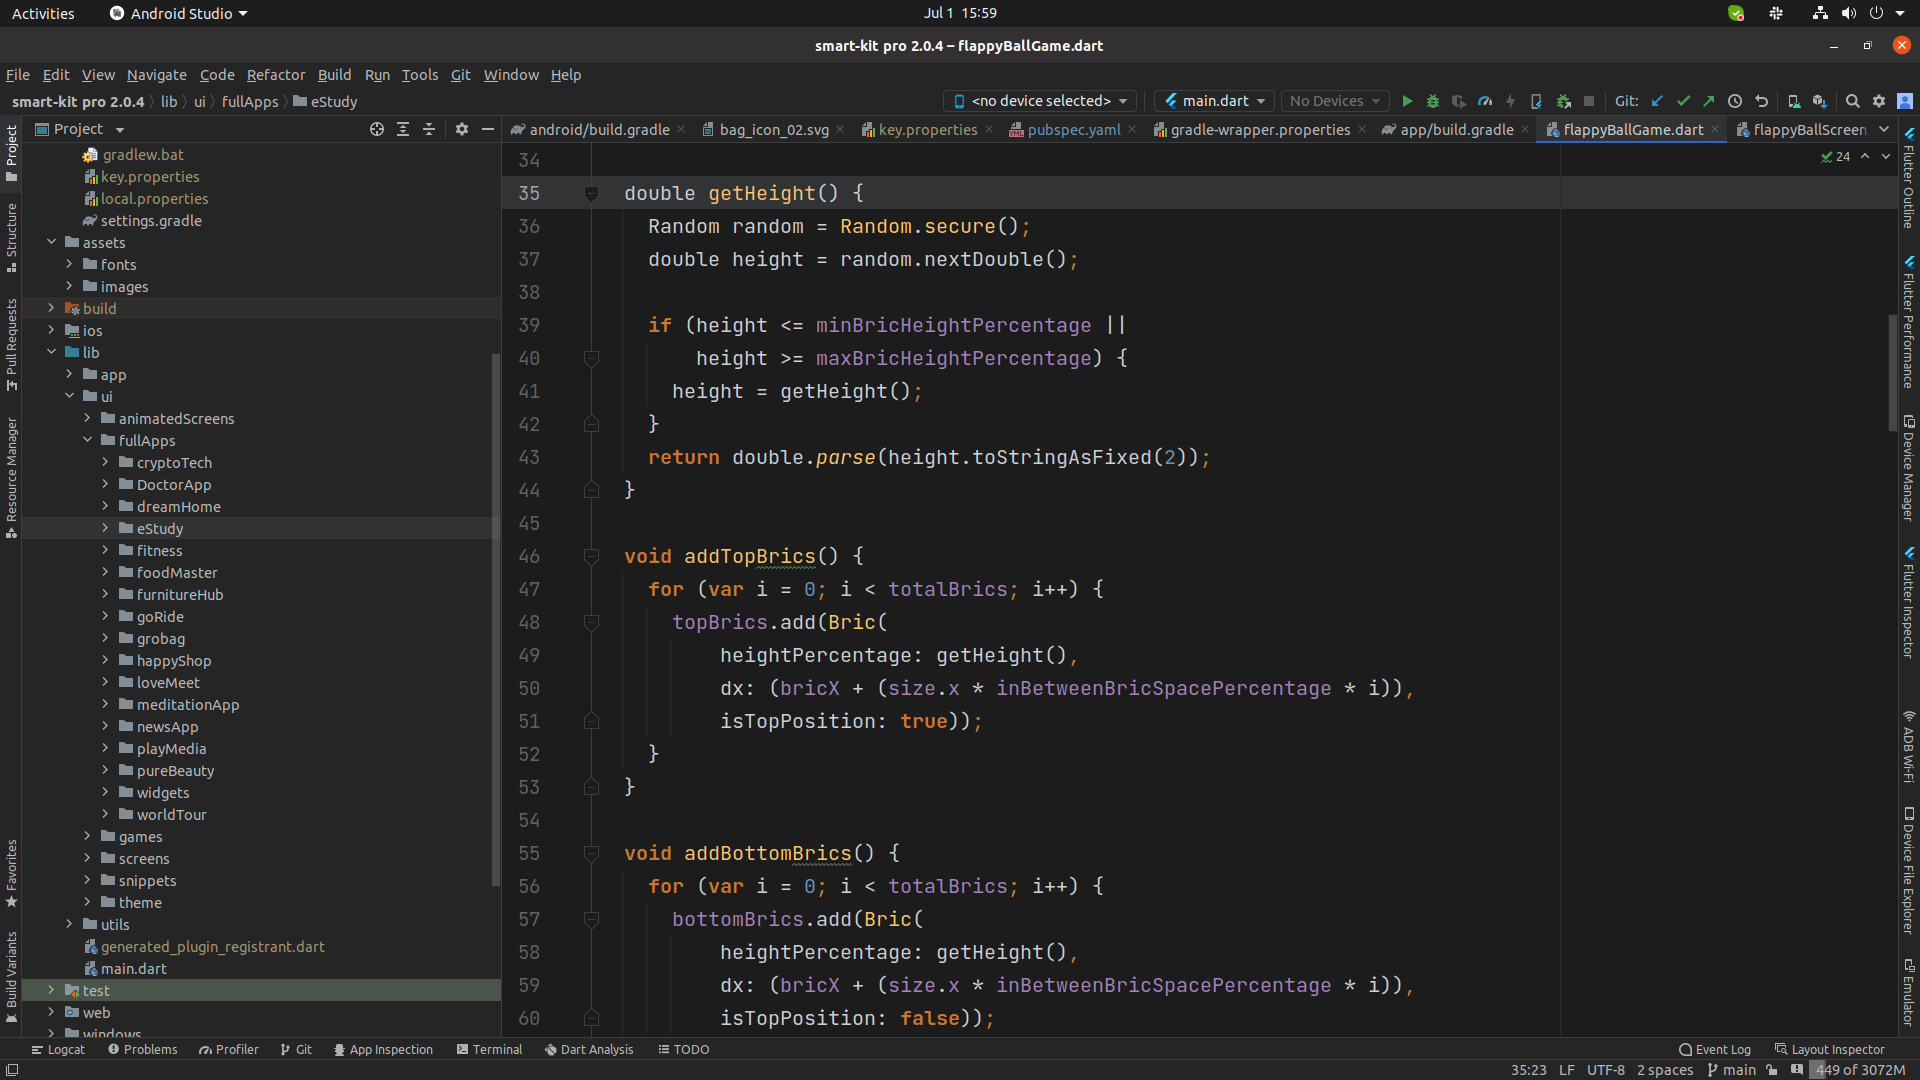Run with coverage icon in the toolbar
Viewport: 1920px width, 1080px height.
(1459, 101)
